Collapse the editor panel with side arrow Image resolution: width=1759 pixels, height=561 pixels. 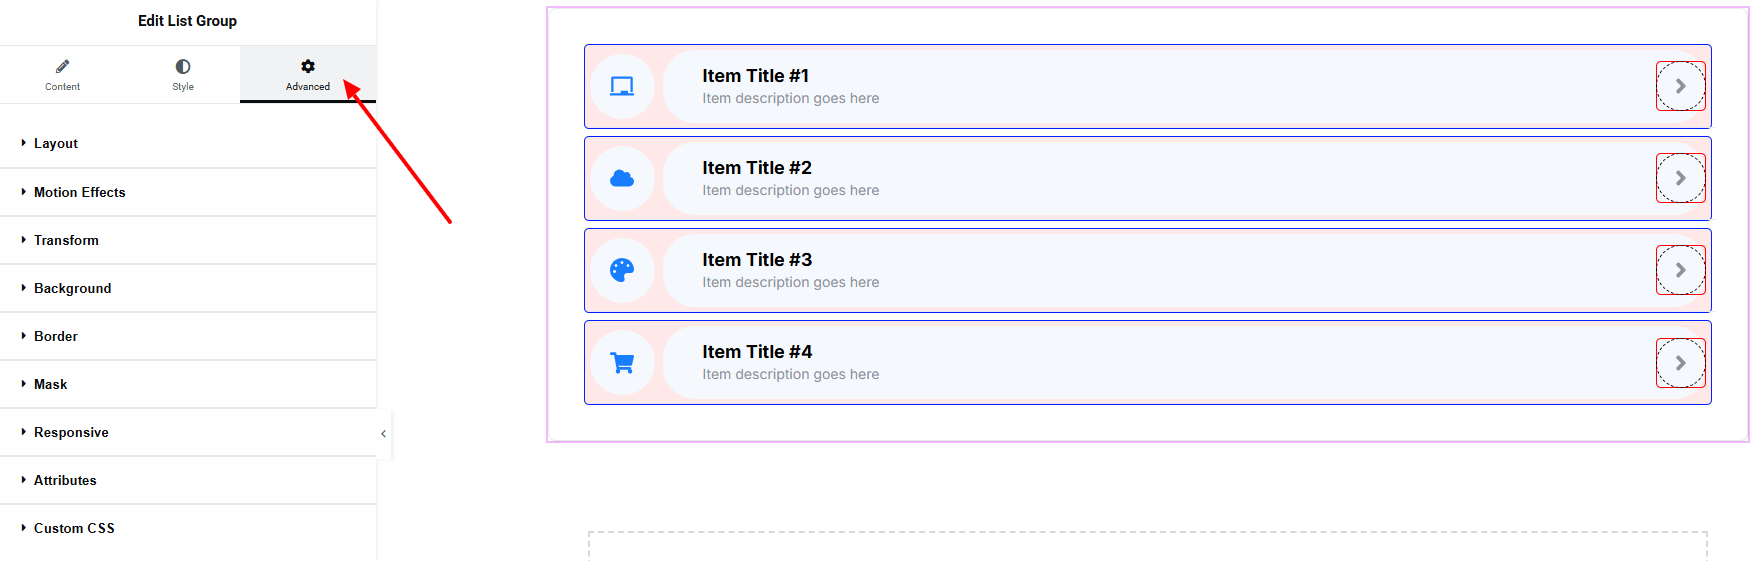pos(383,434)
